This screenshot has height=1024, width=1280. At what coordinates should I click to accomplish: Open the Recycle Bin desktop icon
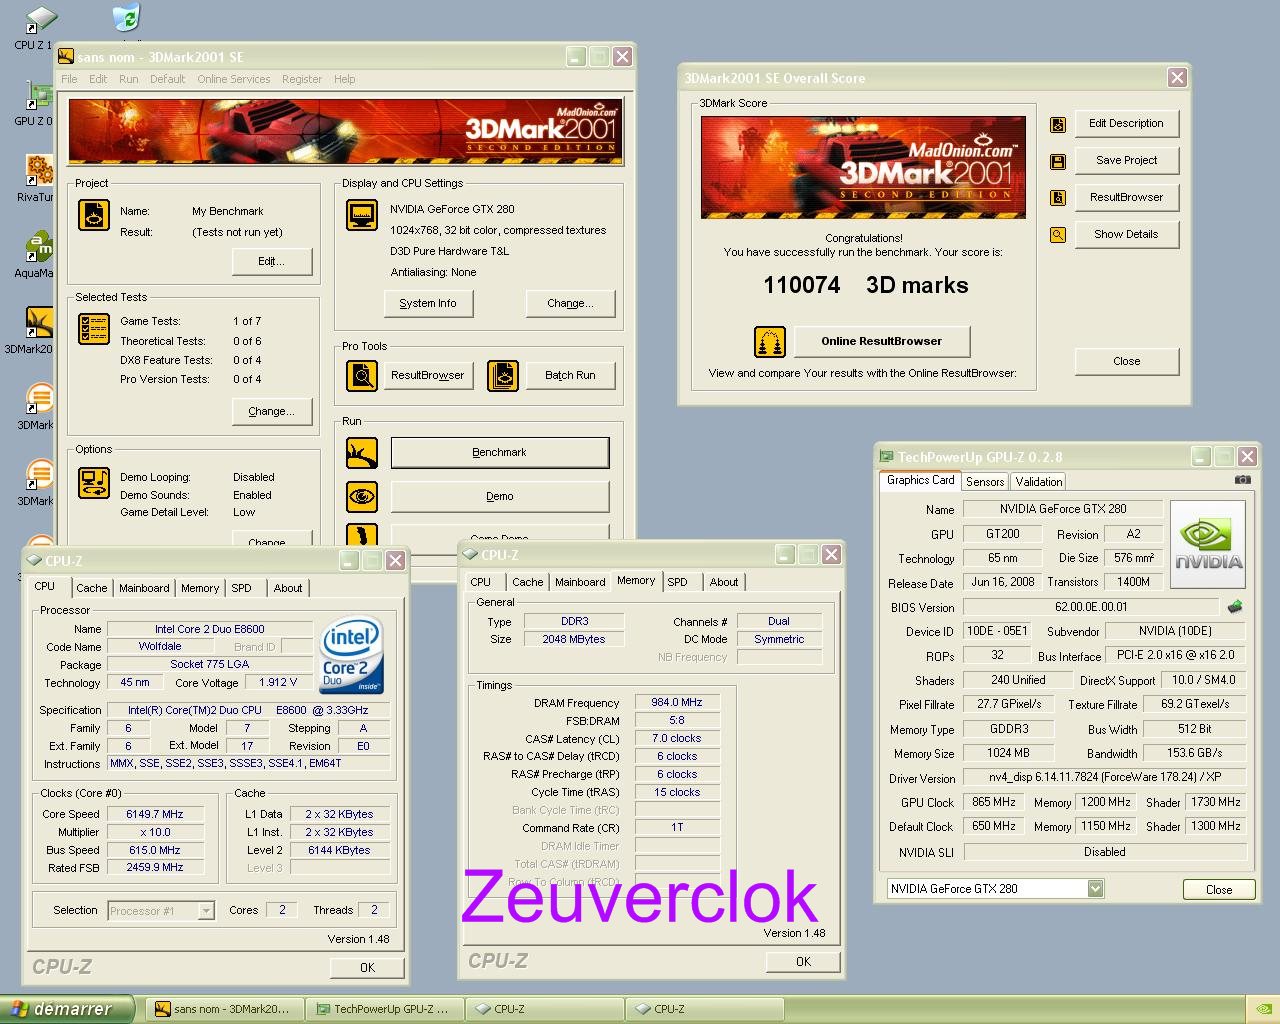pos(126,18)
